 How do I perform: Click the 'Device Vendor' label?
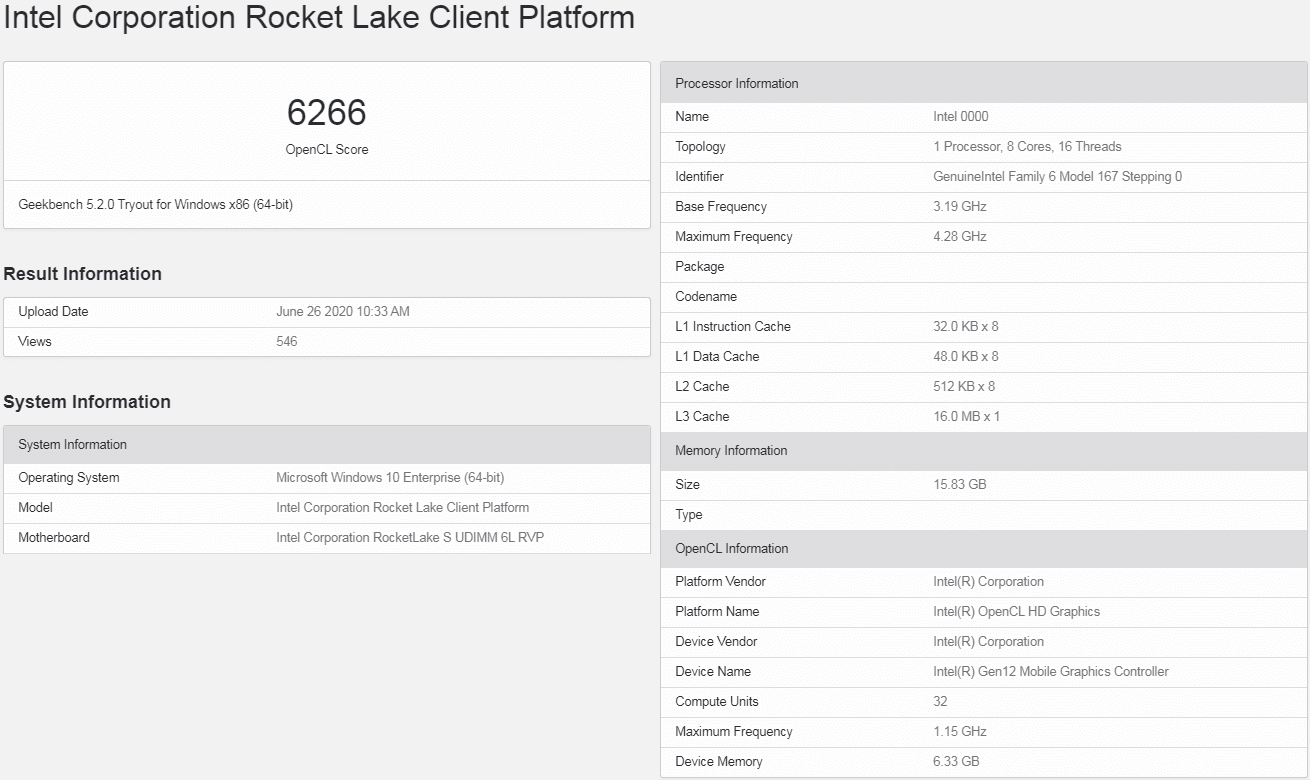pyautogui.click(x=716, y=642)
